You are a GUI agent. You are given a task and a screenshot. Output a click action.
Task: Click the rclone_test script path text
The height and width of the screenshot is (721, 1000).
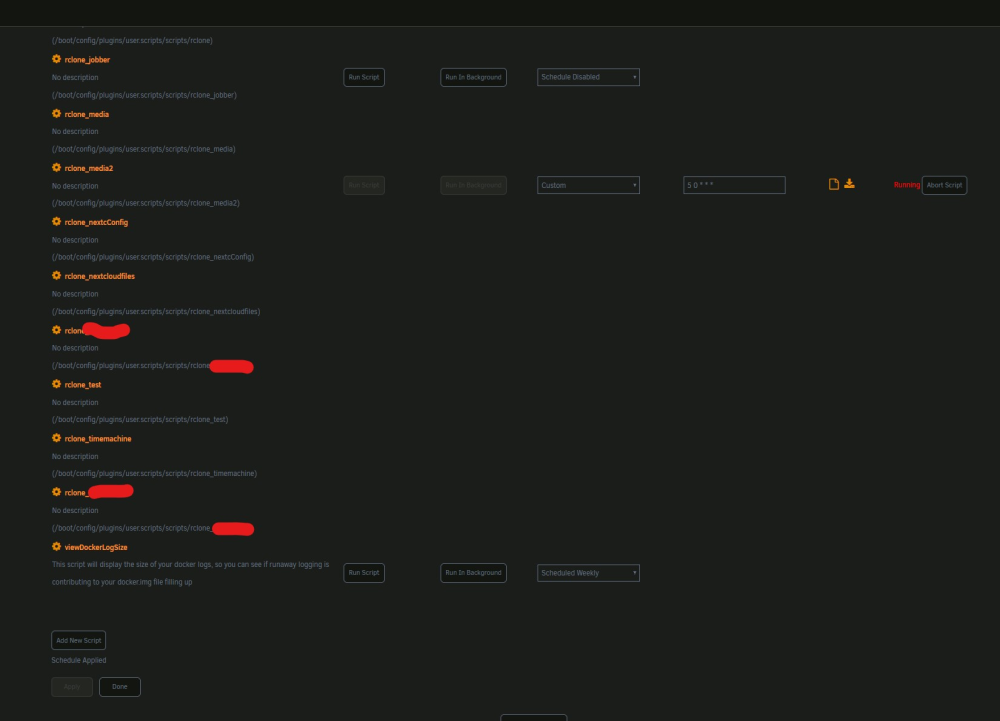[x=140, y=419]
